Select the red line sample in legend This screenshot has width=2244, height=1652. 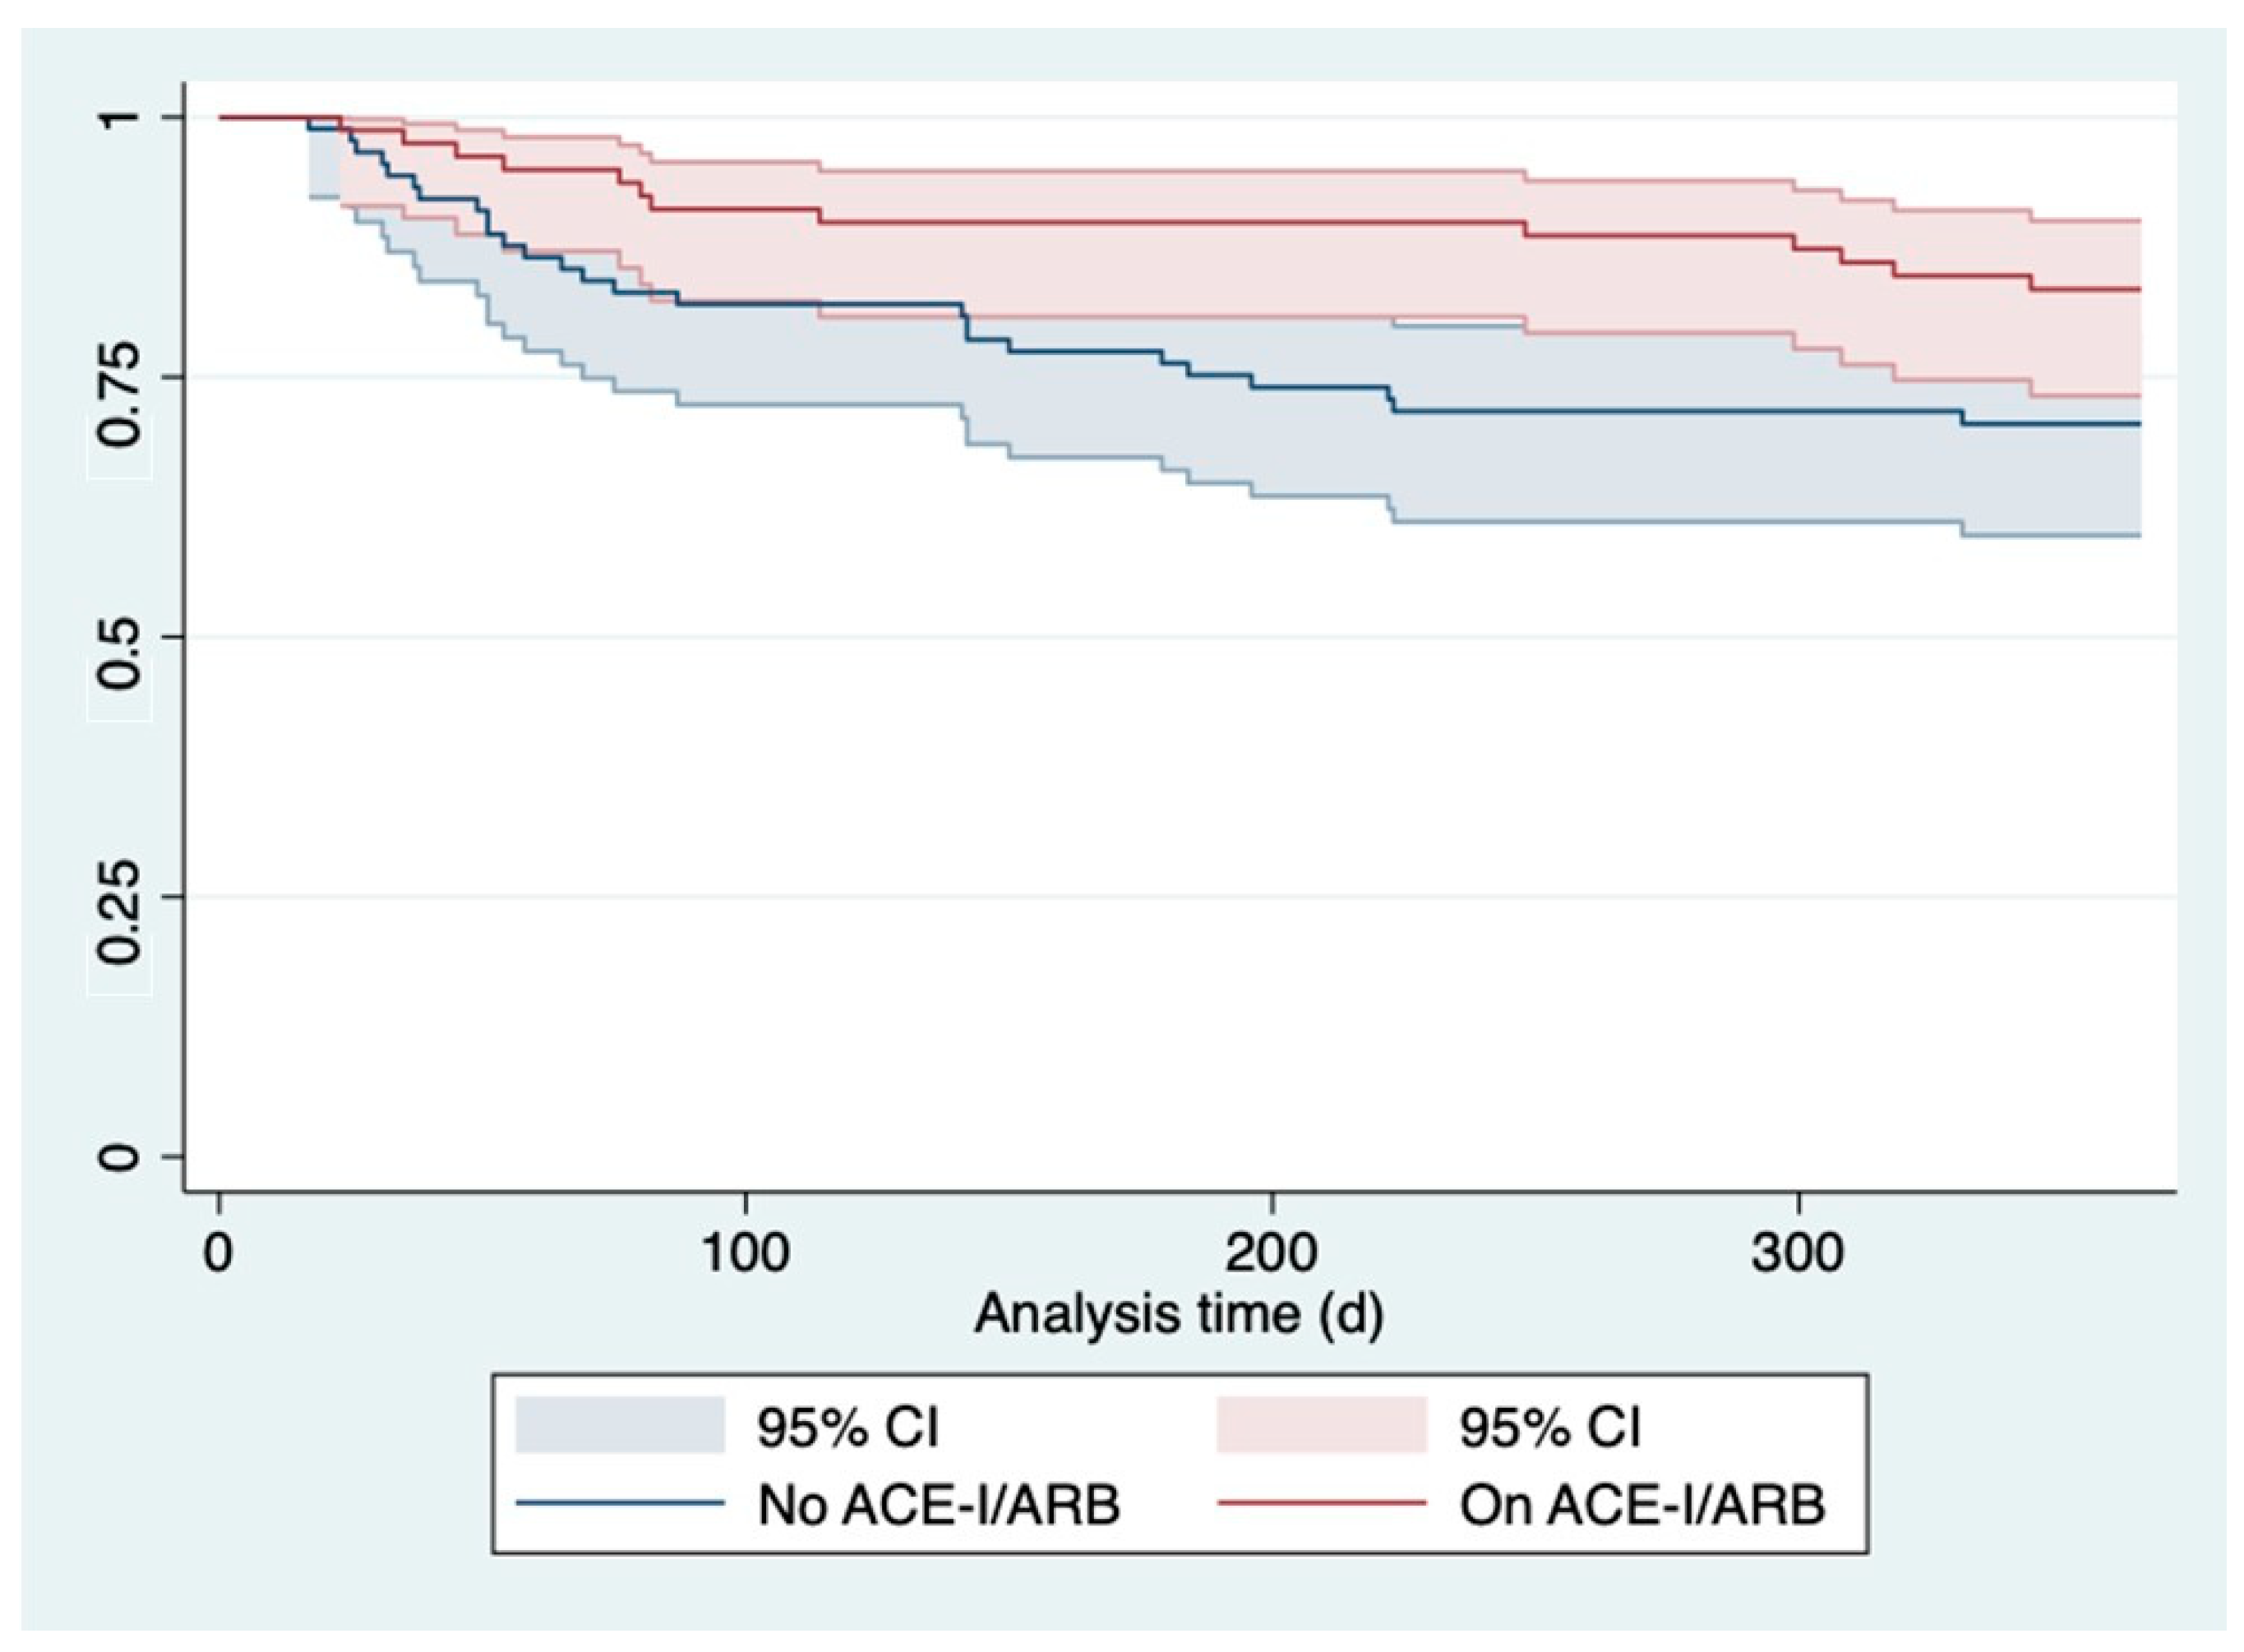coord(1320,1503)
